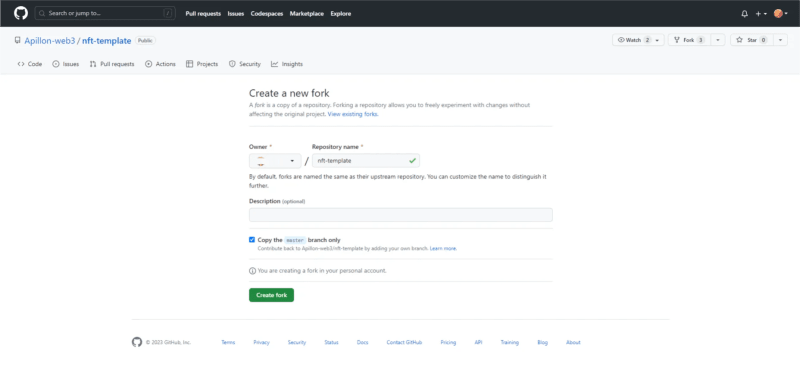
Task: Uncheck Copy the master branch only
Action: click(x=252, y=240)
